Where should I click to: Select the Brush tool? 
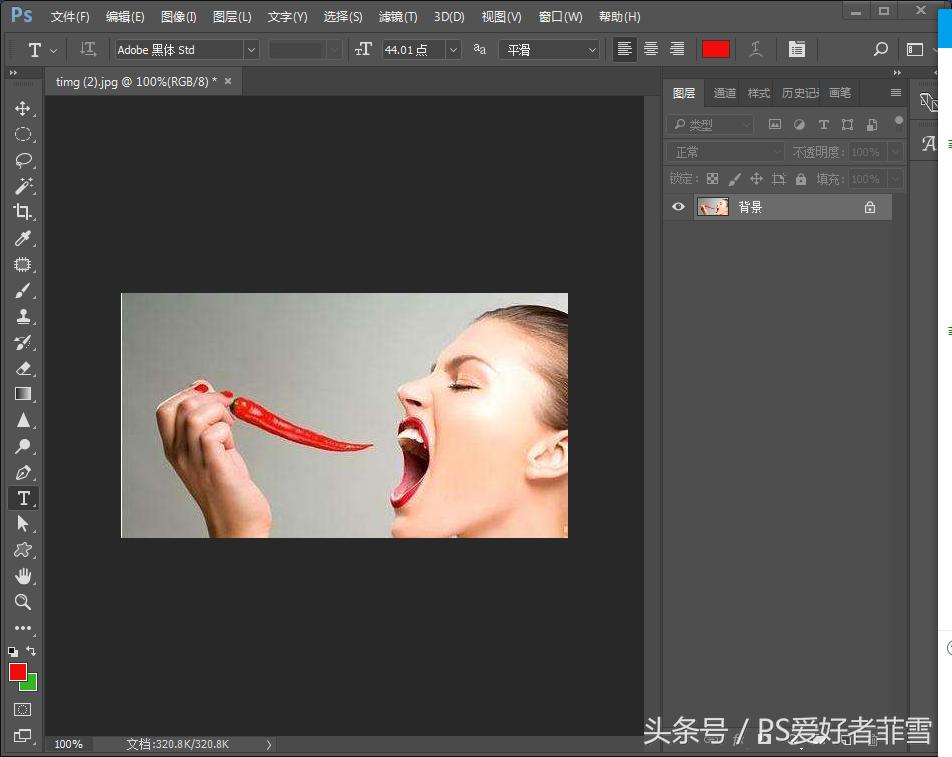pyautogui.click(x=23, y=291)
